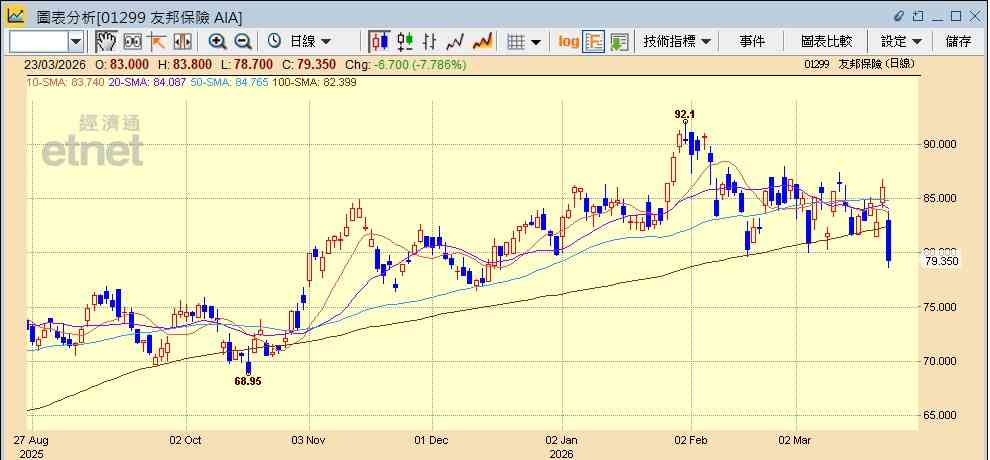Image resolution: width=990 pixels, height=460 pixels.
Task: Click the paperclip icon in title bar
Action: pyautogui.click(x=899, y=16)
